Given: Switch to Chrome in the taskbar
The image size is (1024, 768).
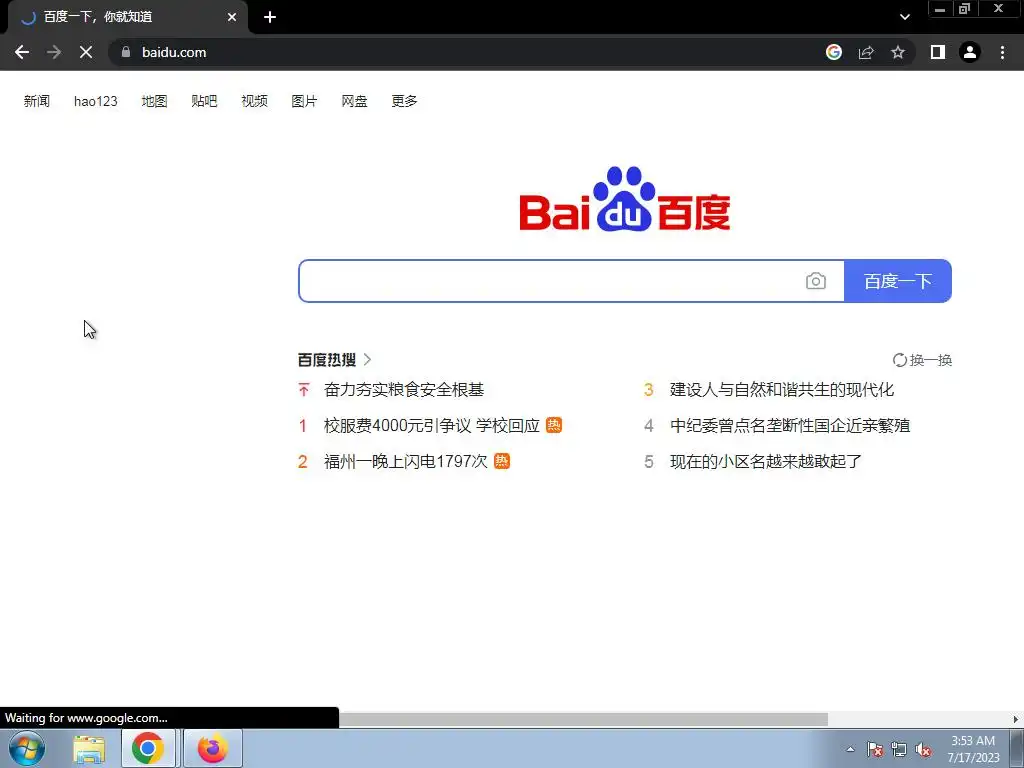Looking at the screenshot, I should tap(148, 748).
